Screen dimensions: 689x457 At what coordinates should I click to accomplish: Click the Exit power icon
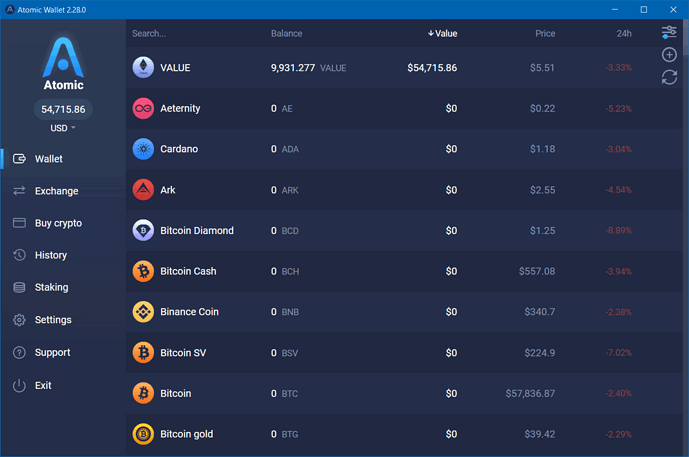pyautogui.click(x=19, y=385)
